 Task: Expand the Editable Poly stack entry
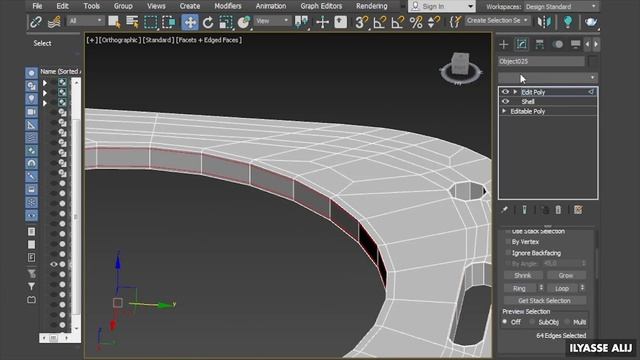(x=504, y=111)
